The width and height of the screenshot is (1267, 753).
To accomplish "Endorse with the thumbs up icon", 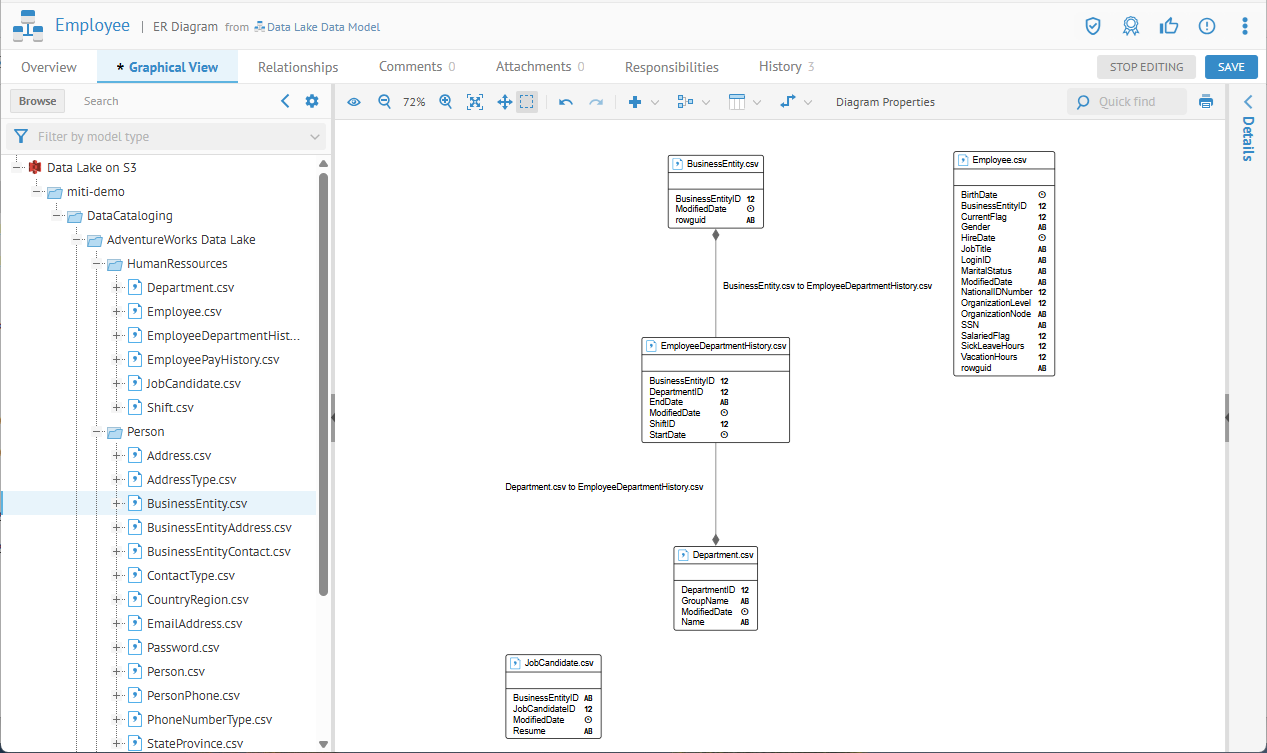I will point(1168,26).
